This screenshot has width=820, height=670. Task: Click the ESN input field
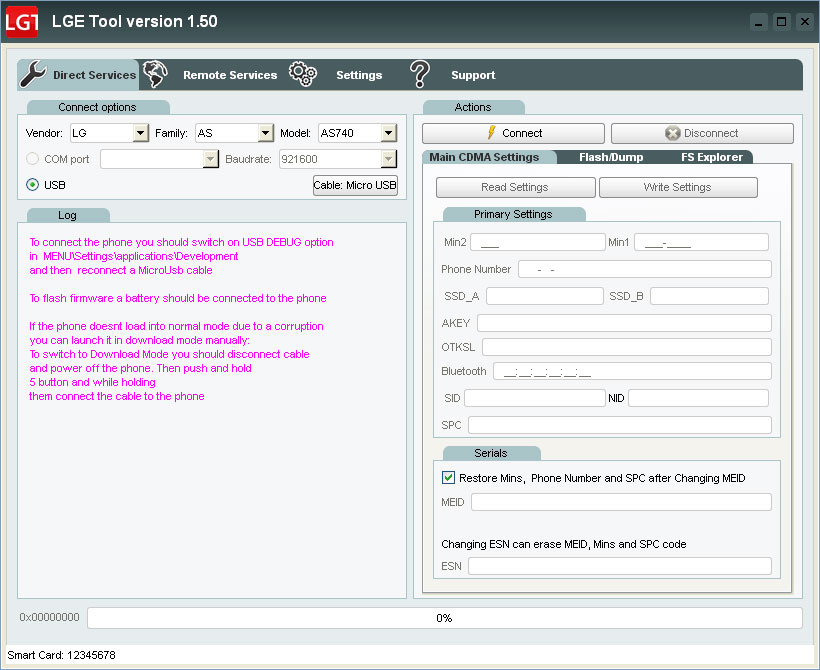620,566
